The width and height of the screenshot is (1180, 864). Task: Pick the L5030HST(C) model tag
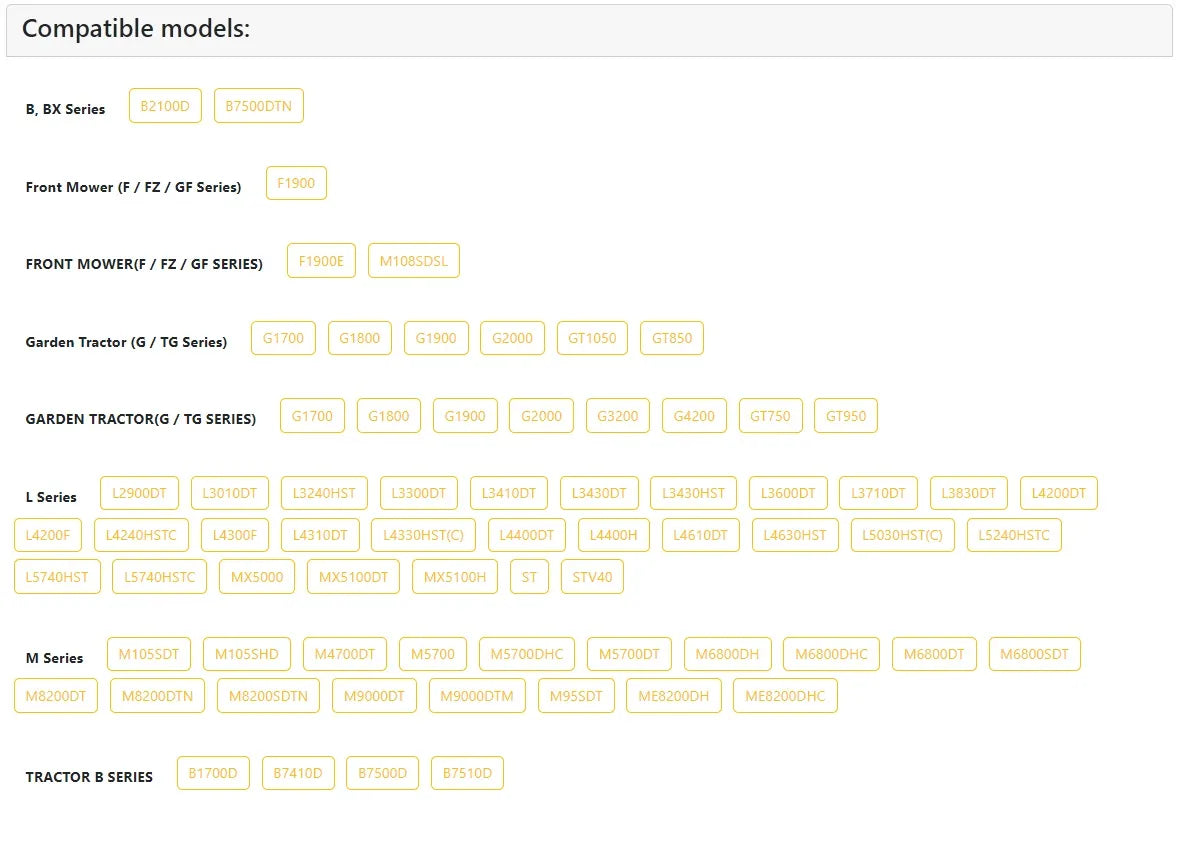coord(902,535)
